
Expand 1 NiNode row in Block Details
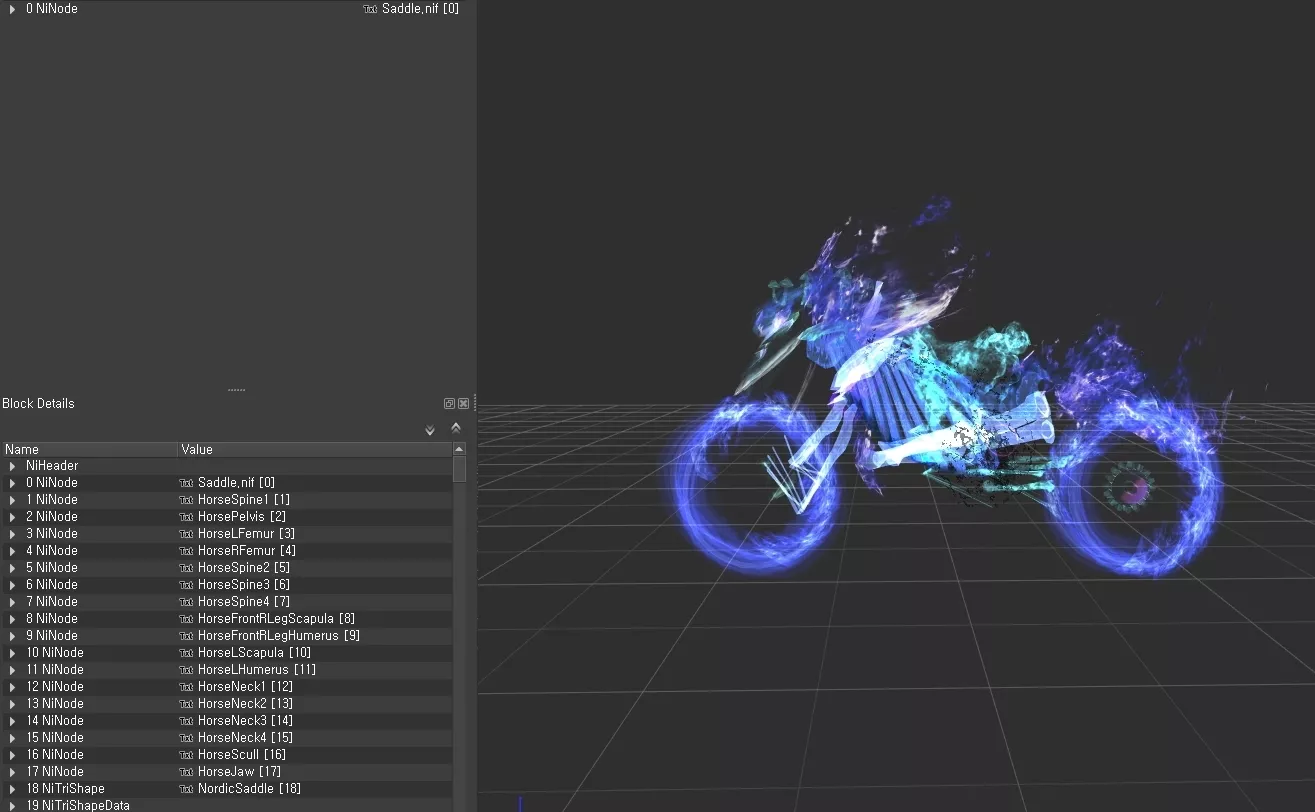pyautogui.click(x=12, y=500)
